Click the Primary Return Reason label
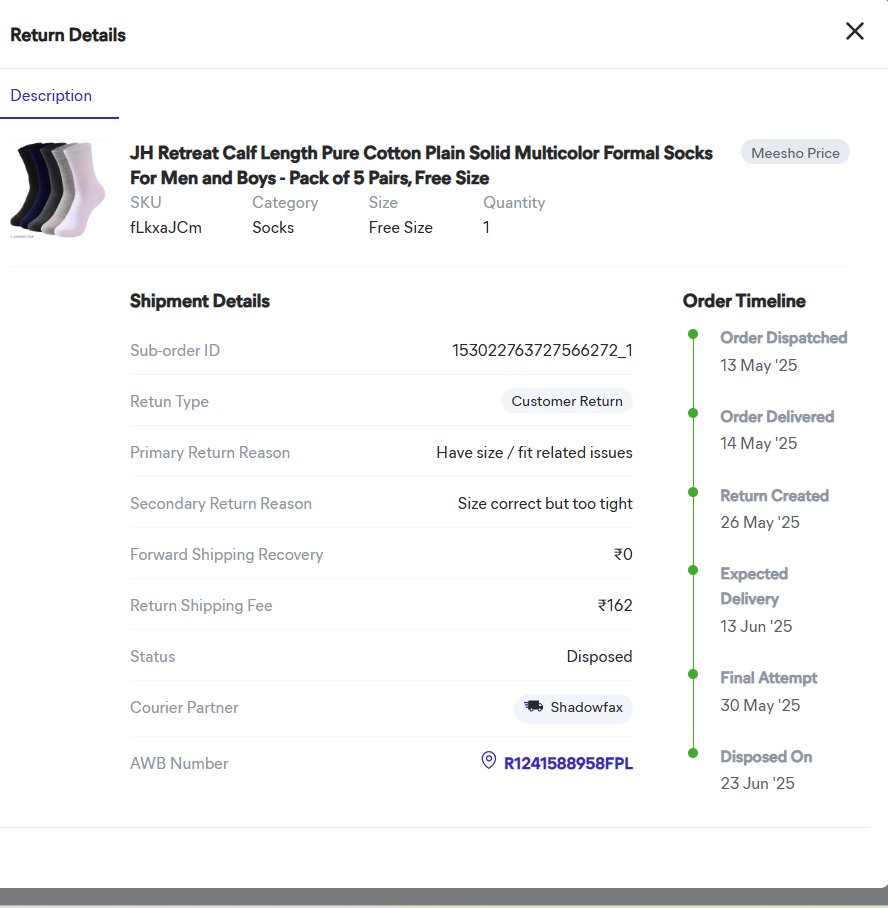The image size is (888, 908). [210, 452]
